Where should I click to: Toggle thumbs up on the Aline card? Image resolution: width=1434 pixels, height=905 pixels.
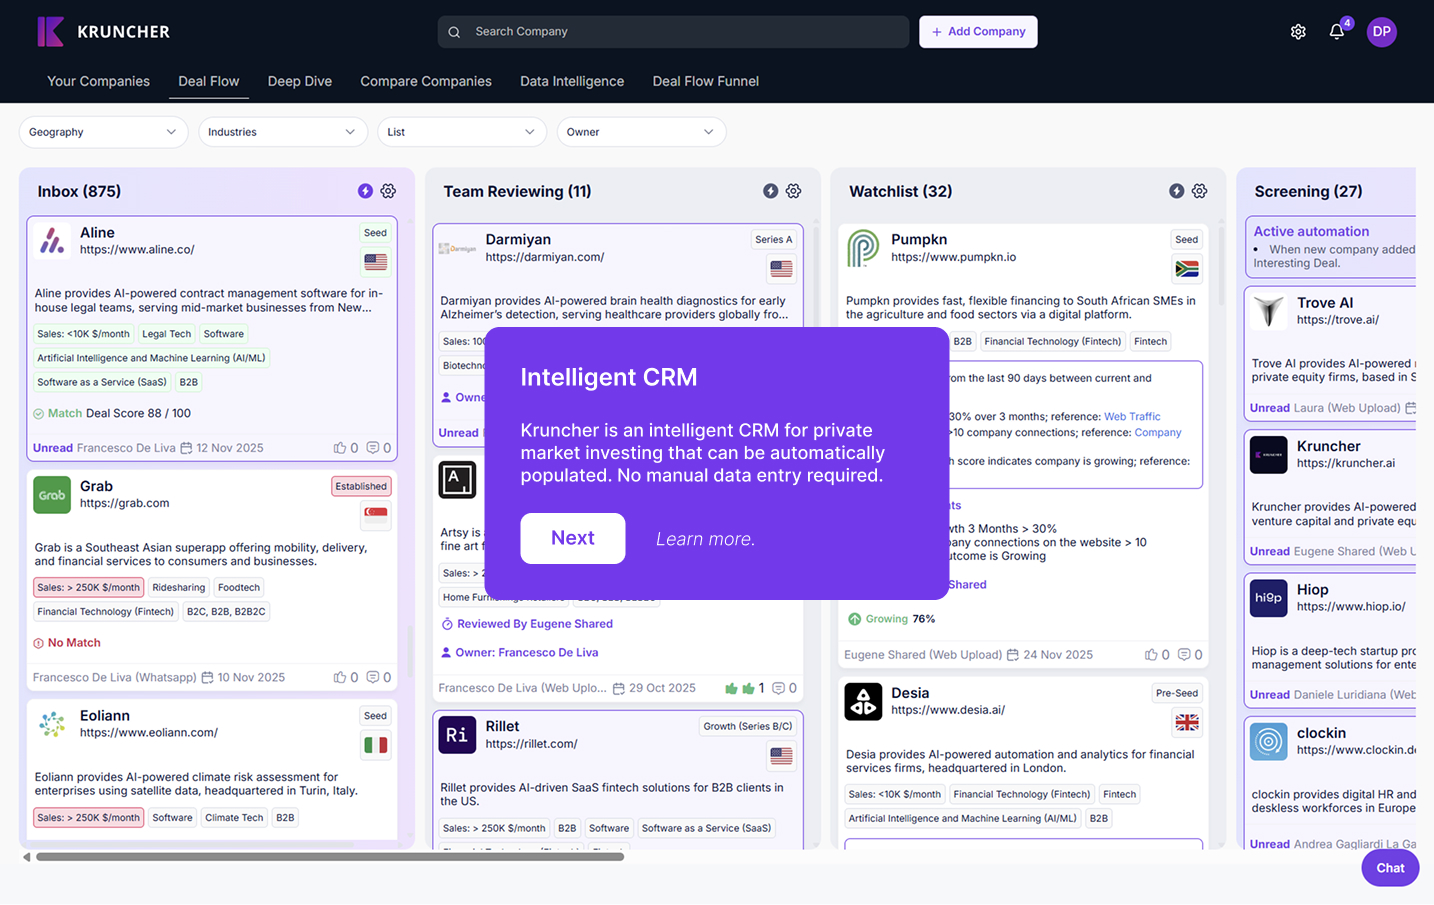coord(340,447)
